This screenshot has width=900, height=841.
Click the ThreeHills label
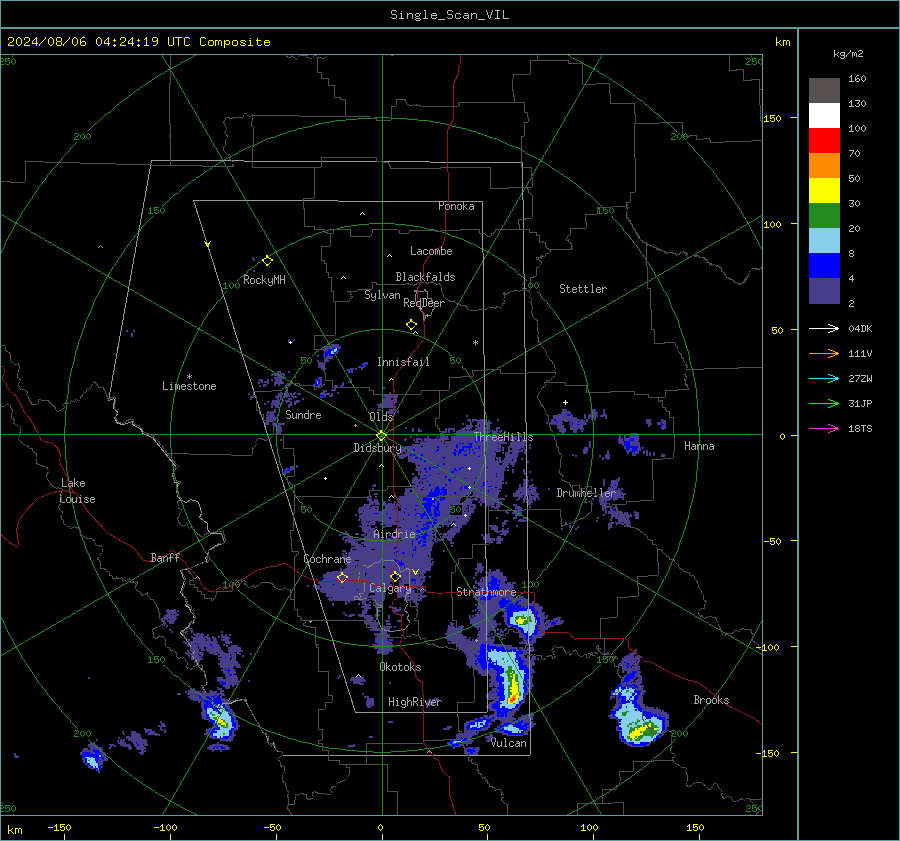pyautogui.click(x=503, y=437)
